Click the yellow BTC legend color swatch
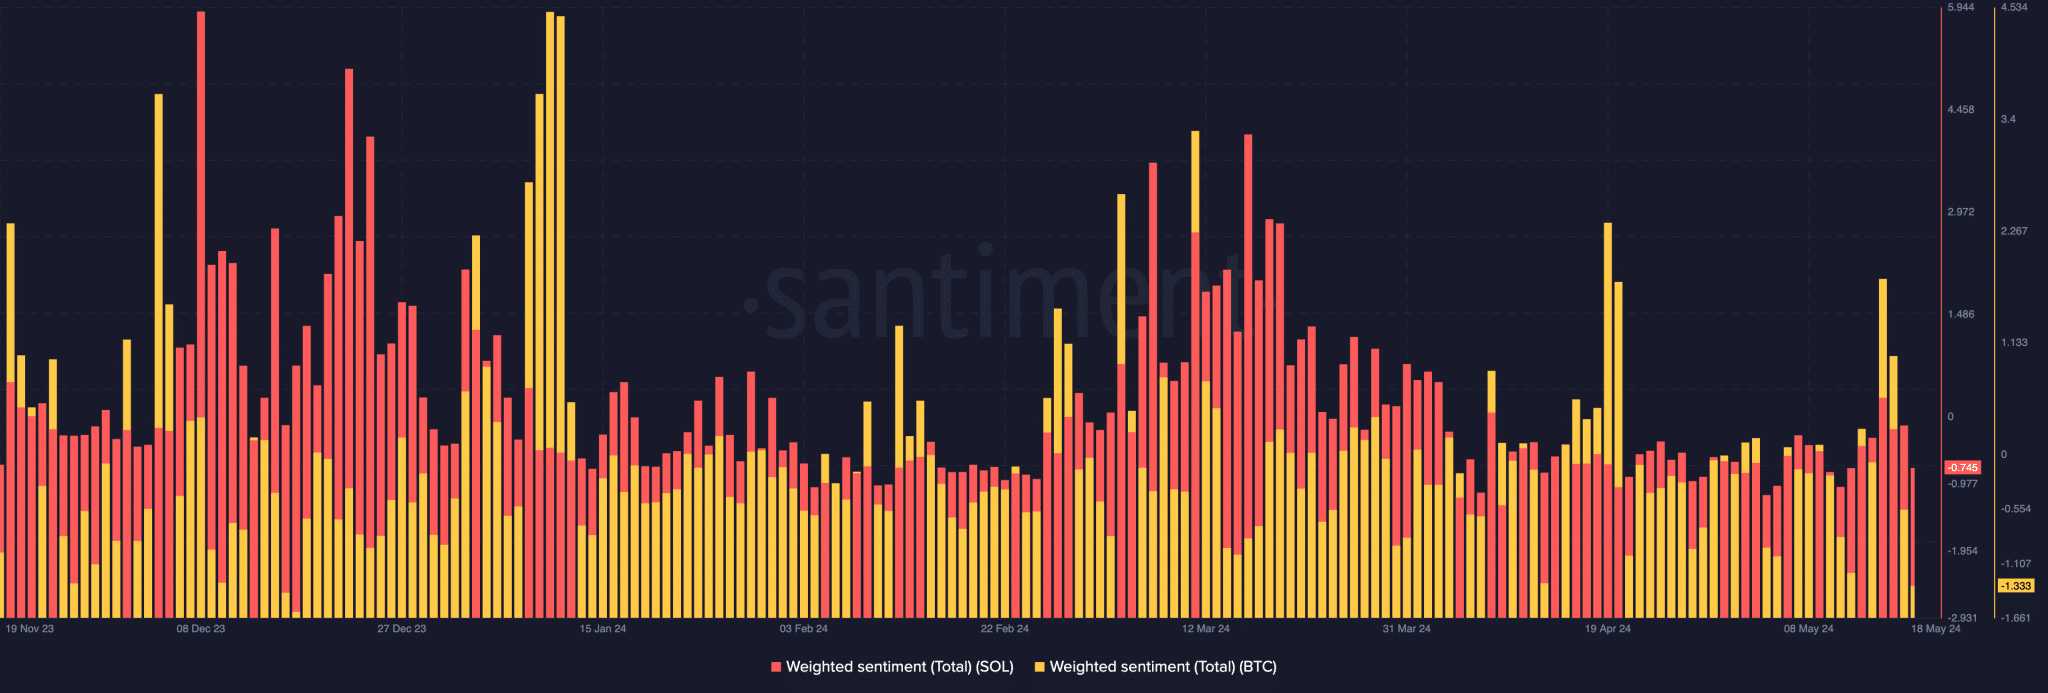Viewport: 2048px width, 693px height. click(x=1040, y=667)
